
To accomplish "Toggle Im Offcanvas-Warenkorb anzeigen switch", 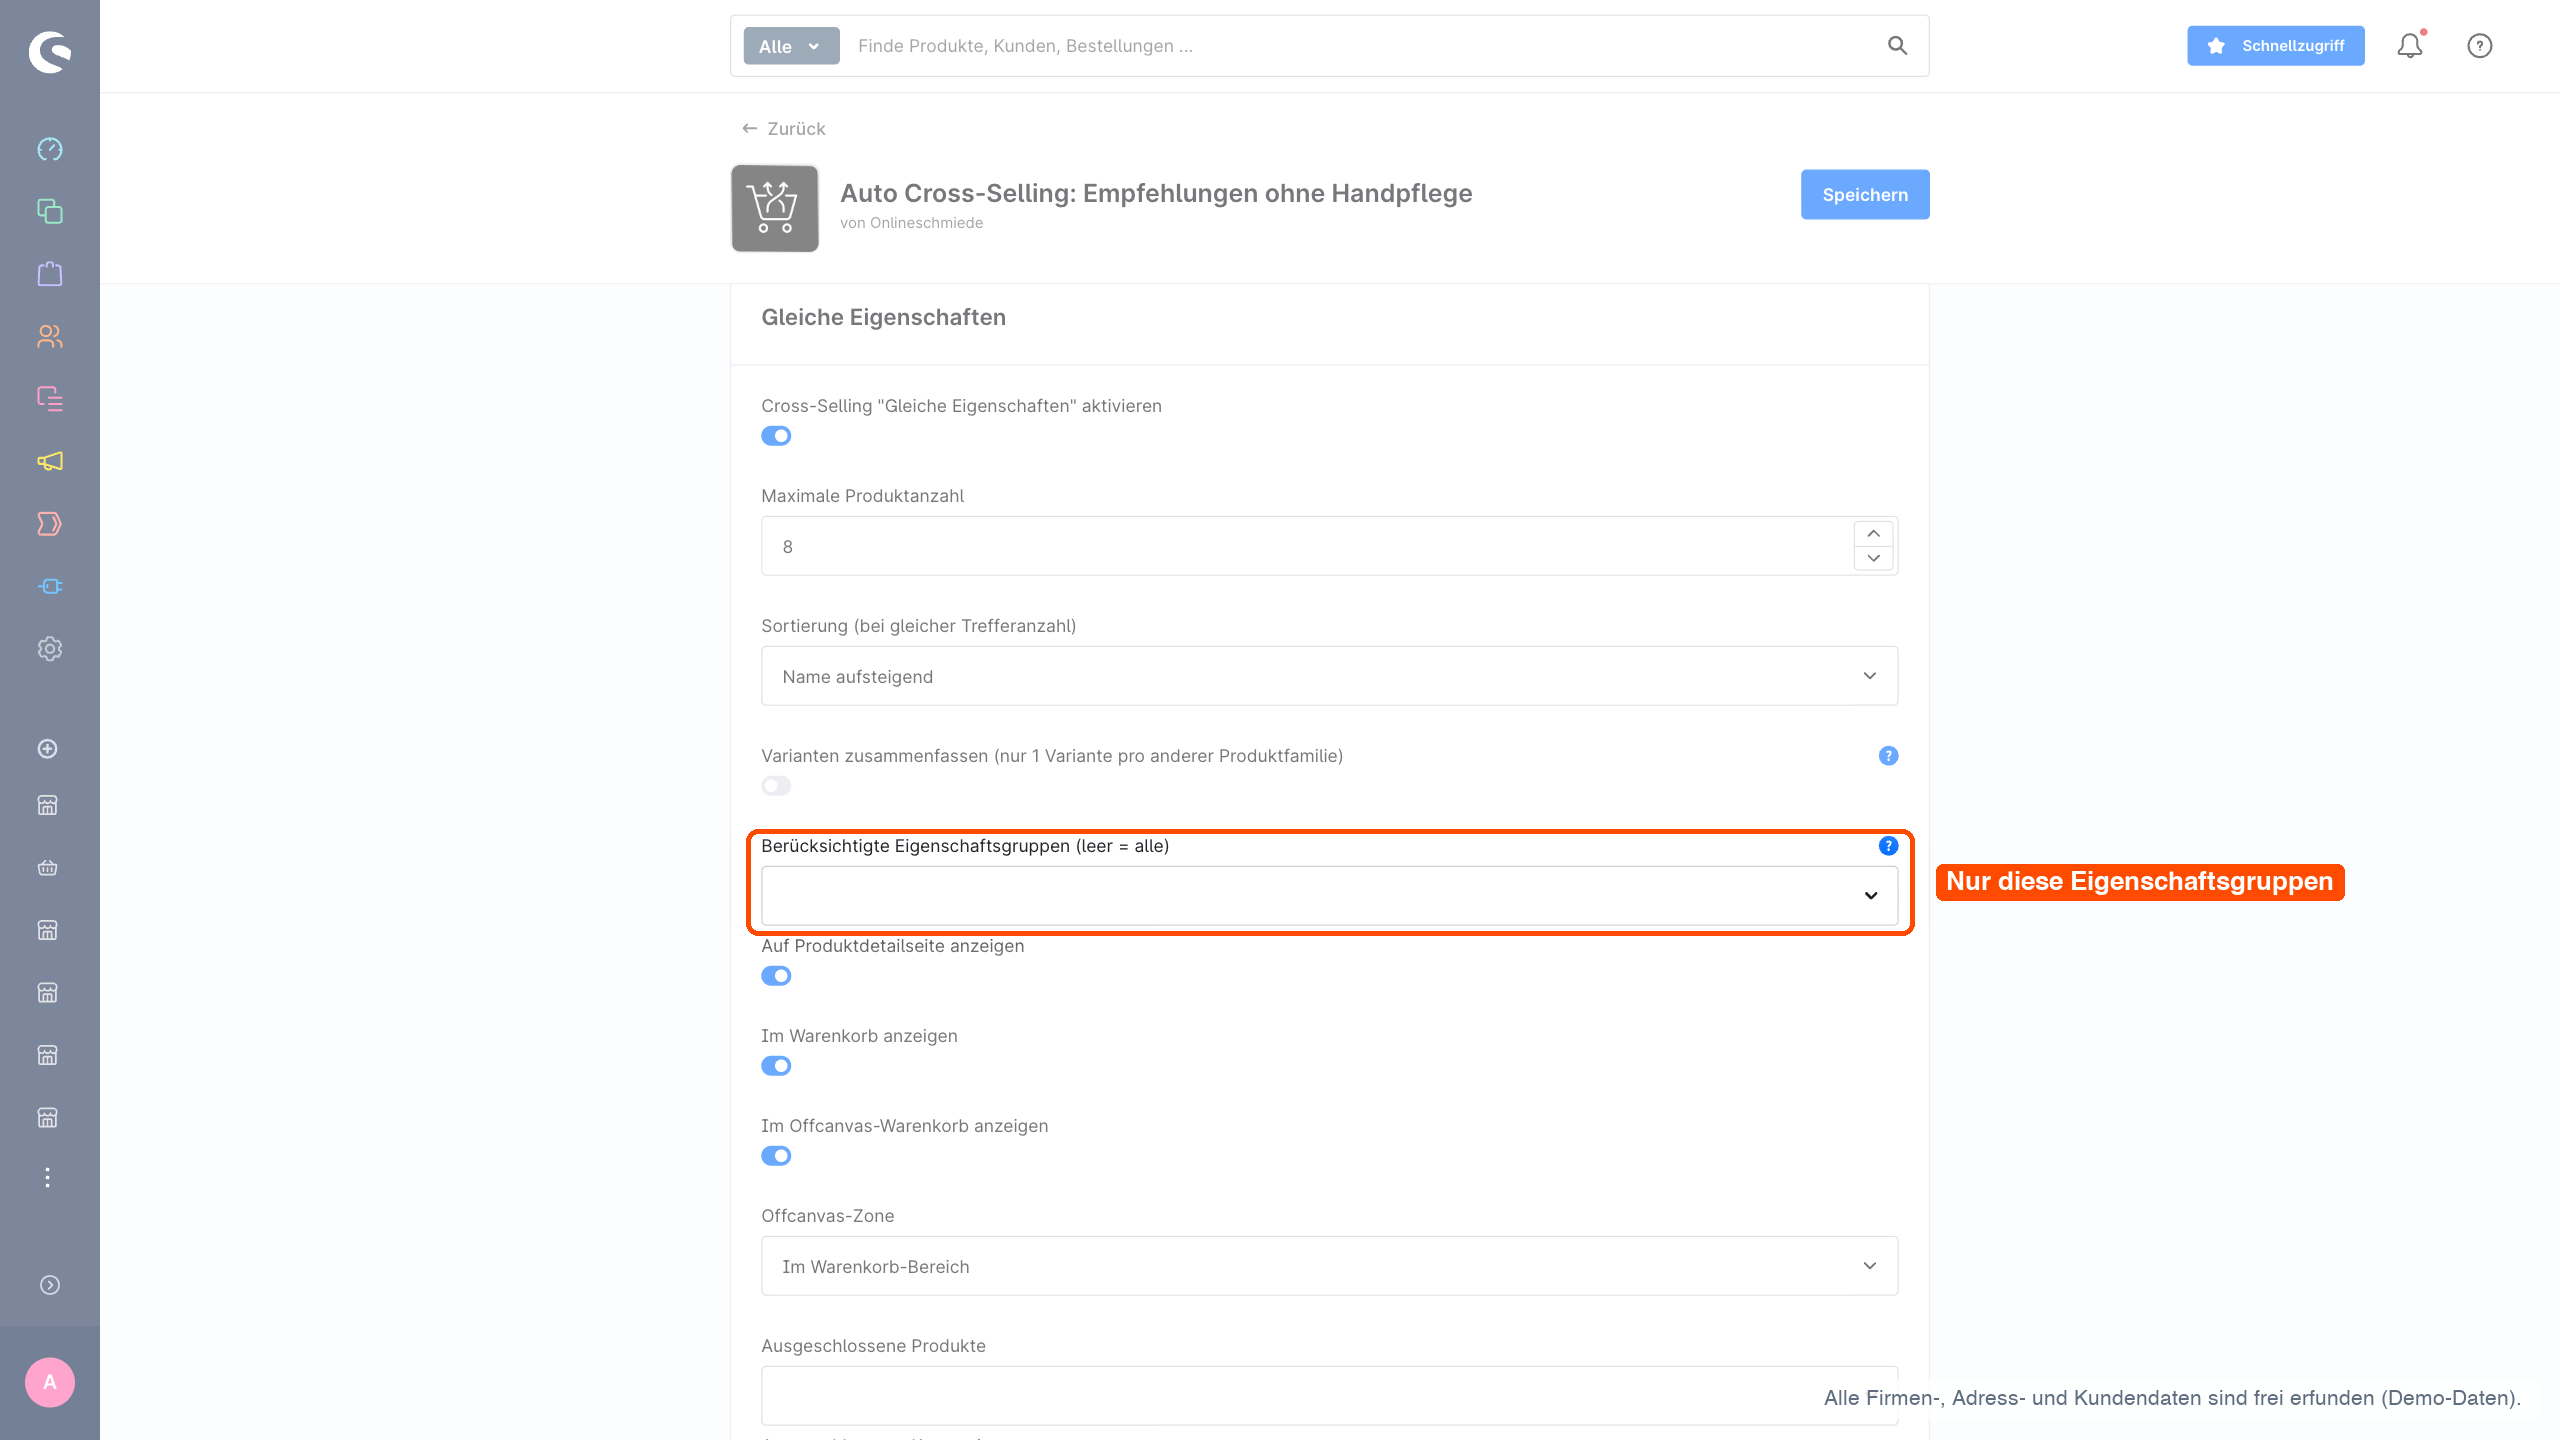I will pyautogui.click(x=776, y=1156).
